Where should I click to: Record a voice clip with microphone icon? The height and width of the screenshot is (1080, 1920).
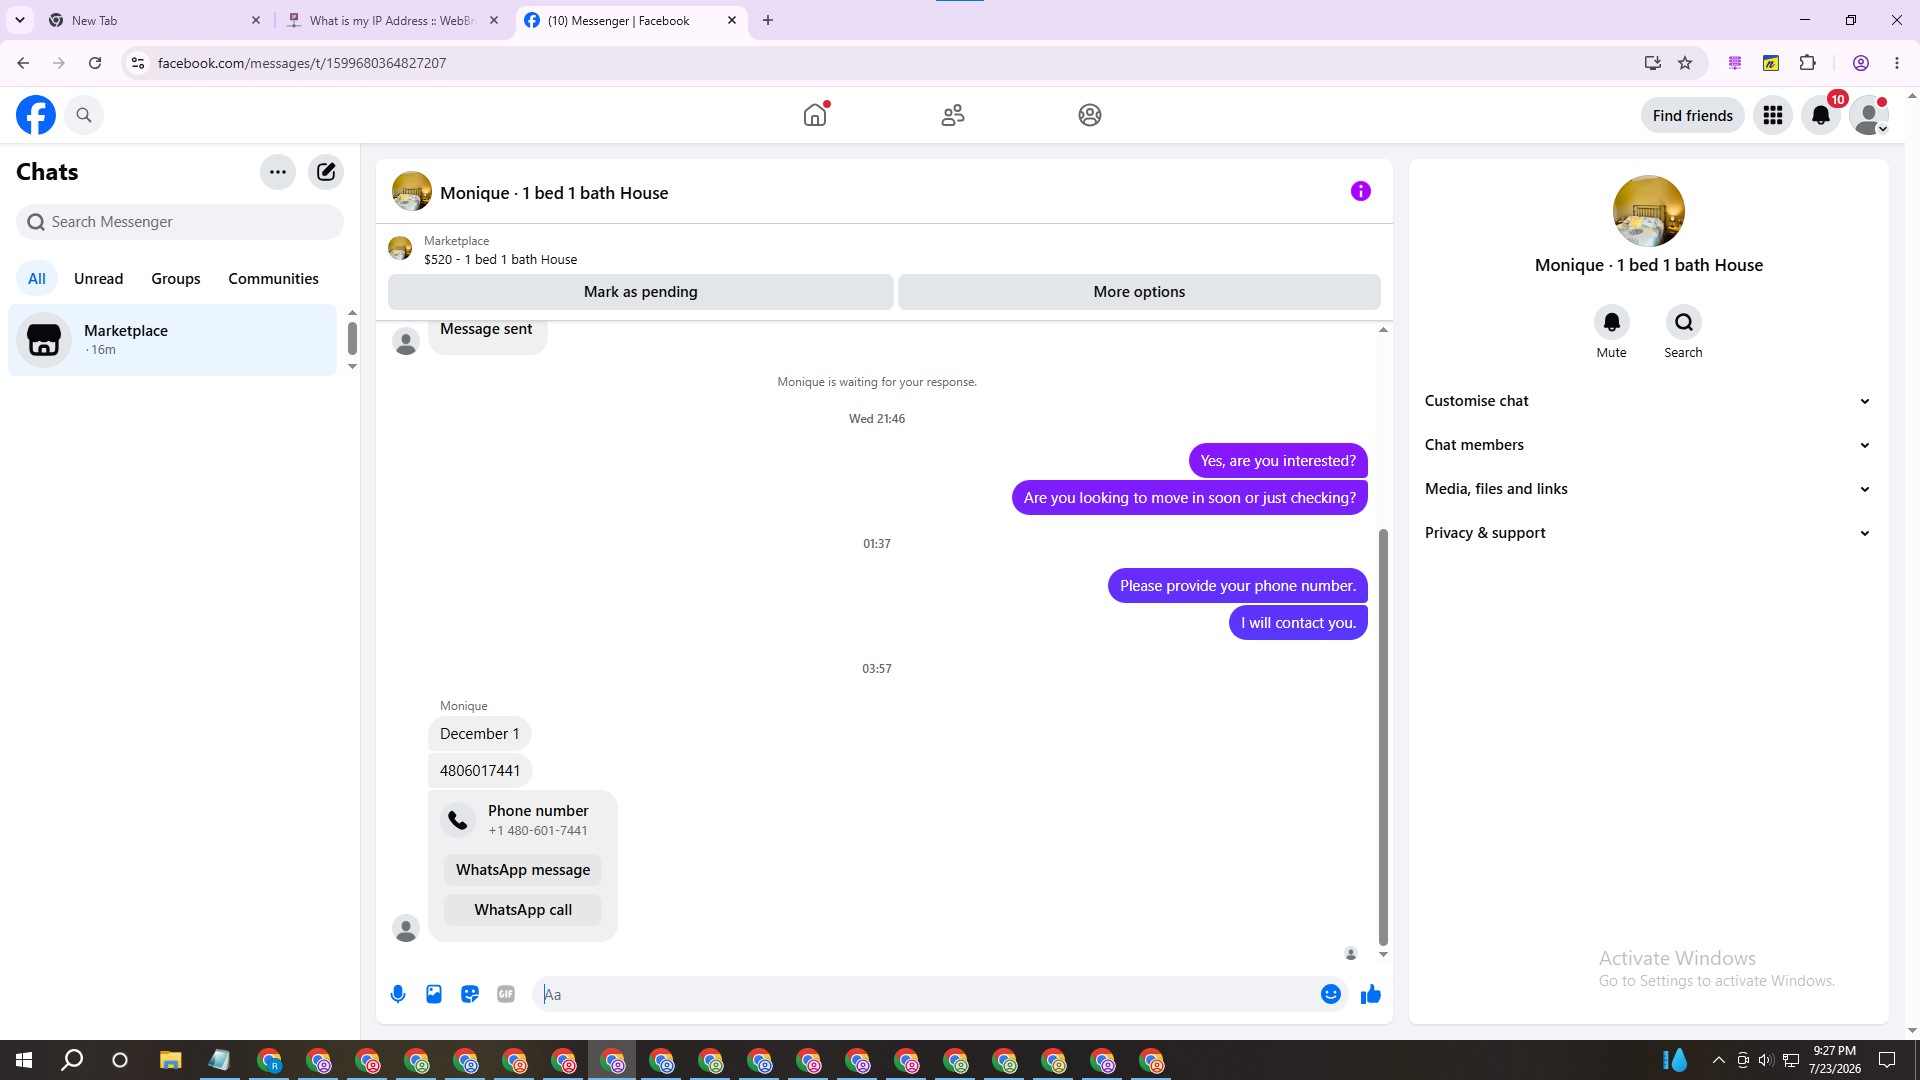point(398,994)
